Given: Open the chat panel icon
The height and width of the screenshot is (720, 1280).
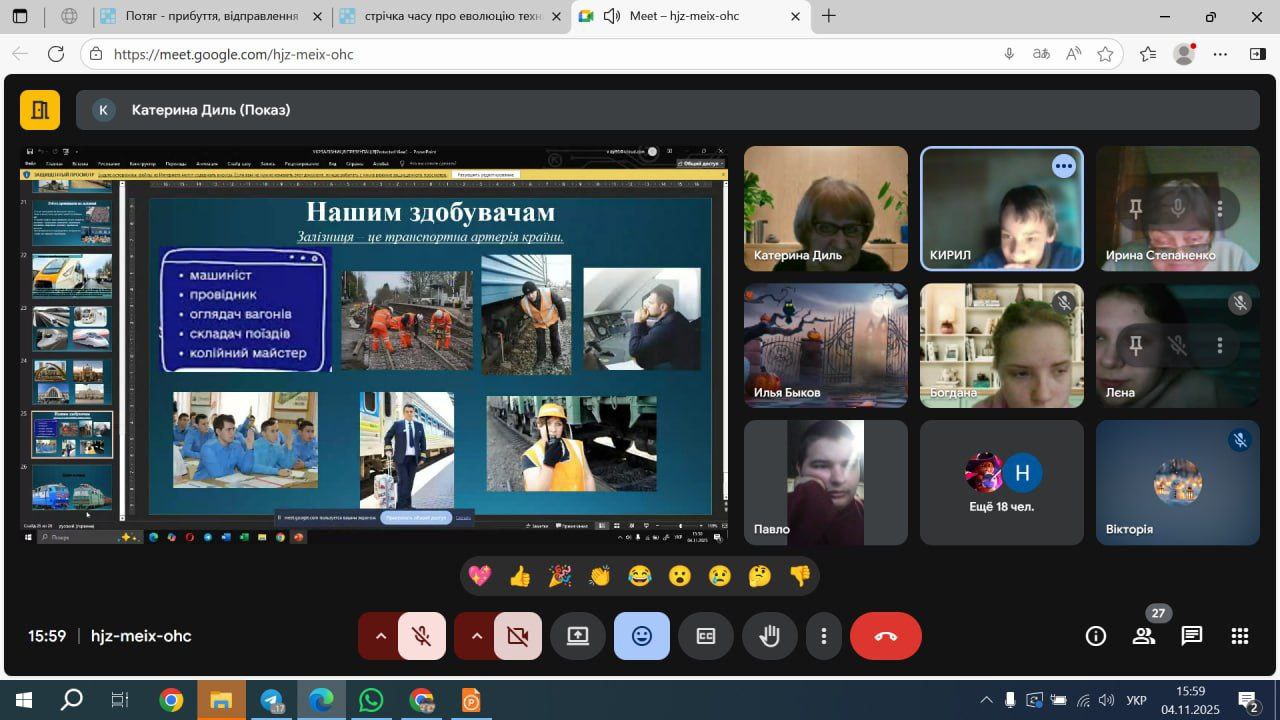Looking at the screenshot, I should [x=1191, y=636].
